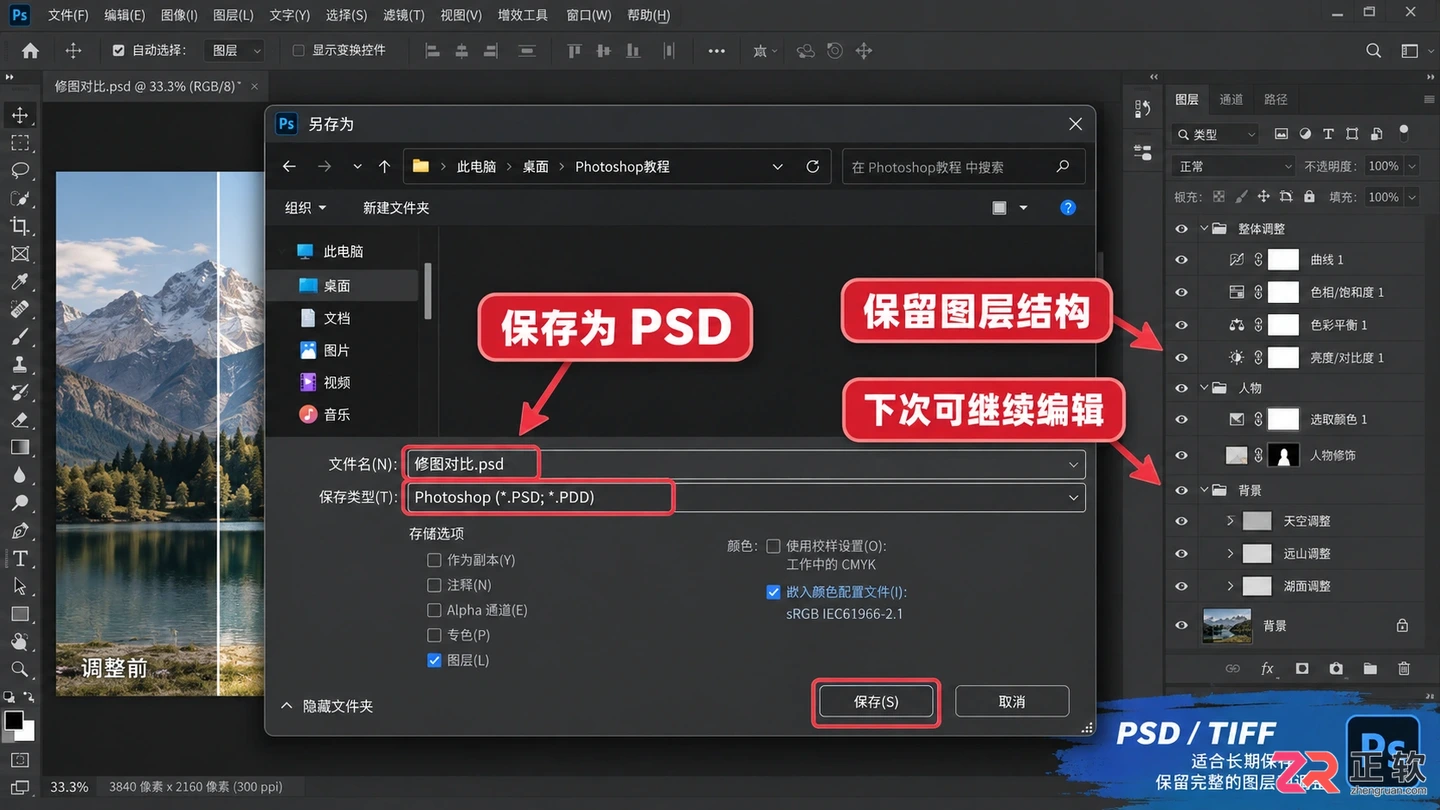Open the 图像(I) menu
Screen dimensions: 1440x810
[x=179, y=15]
